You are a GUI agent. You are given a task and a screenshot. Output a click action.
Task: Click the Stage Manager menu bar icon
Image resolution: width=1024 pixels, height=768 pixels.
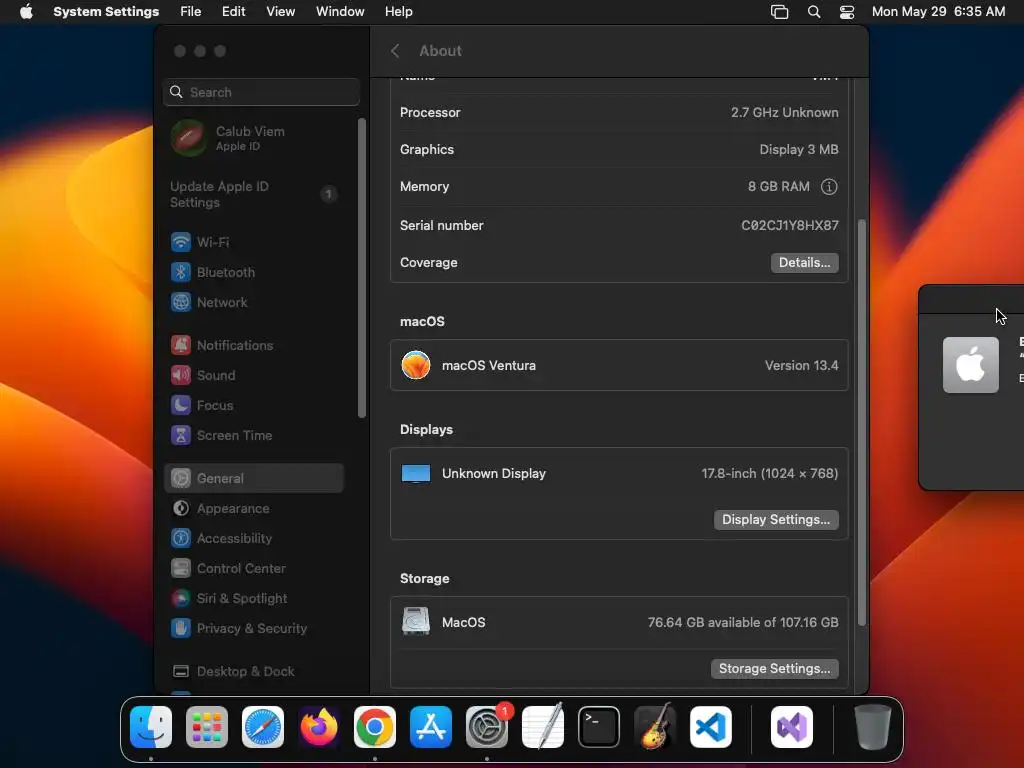pos(780,12)
